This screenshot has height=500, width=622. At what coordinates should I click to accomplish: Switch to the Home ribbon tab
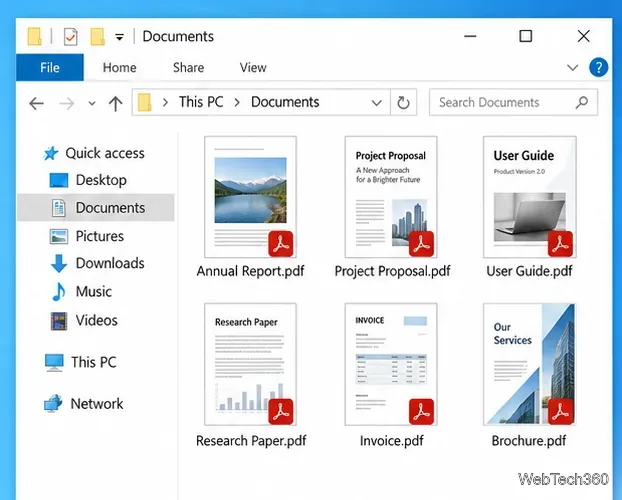tap(119, 67)
